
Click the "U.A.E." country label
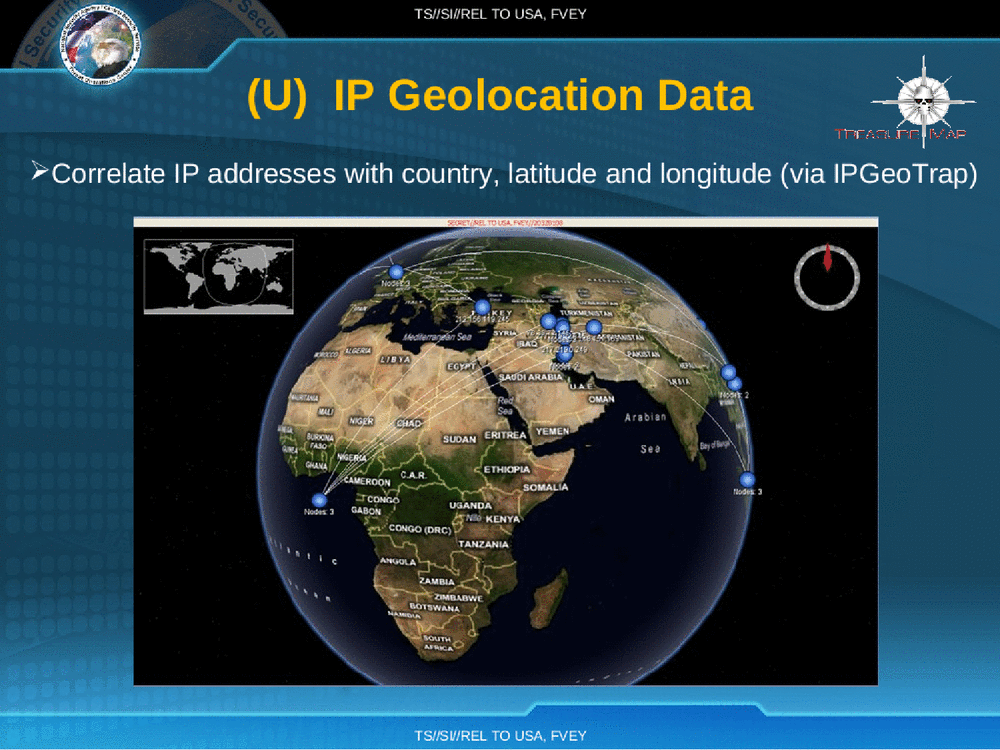point(581,386)
